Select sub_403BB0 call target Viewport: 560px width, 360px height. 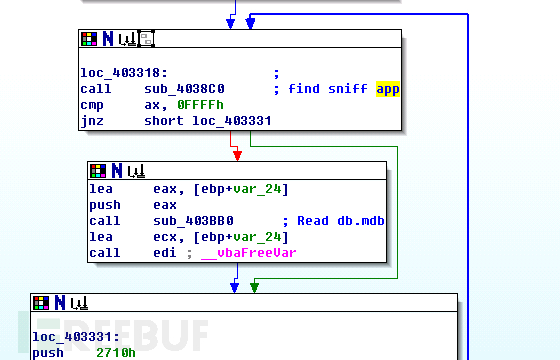(x=194, y=221)
